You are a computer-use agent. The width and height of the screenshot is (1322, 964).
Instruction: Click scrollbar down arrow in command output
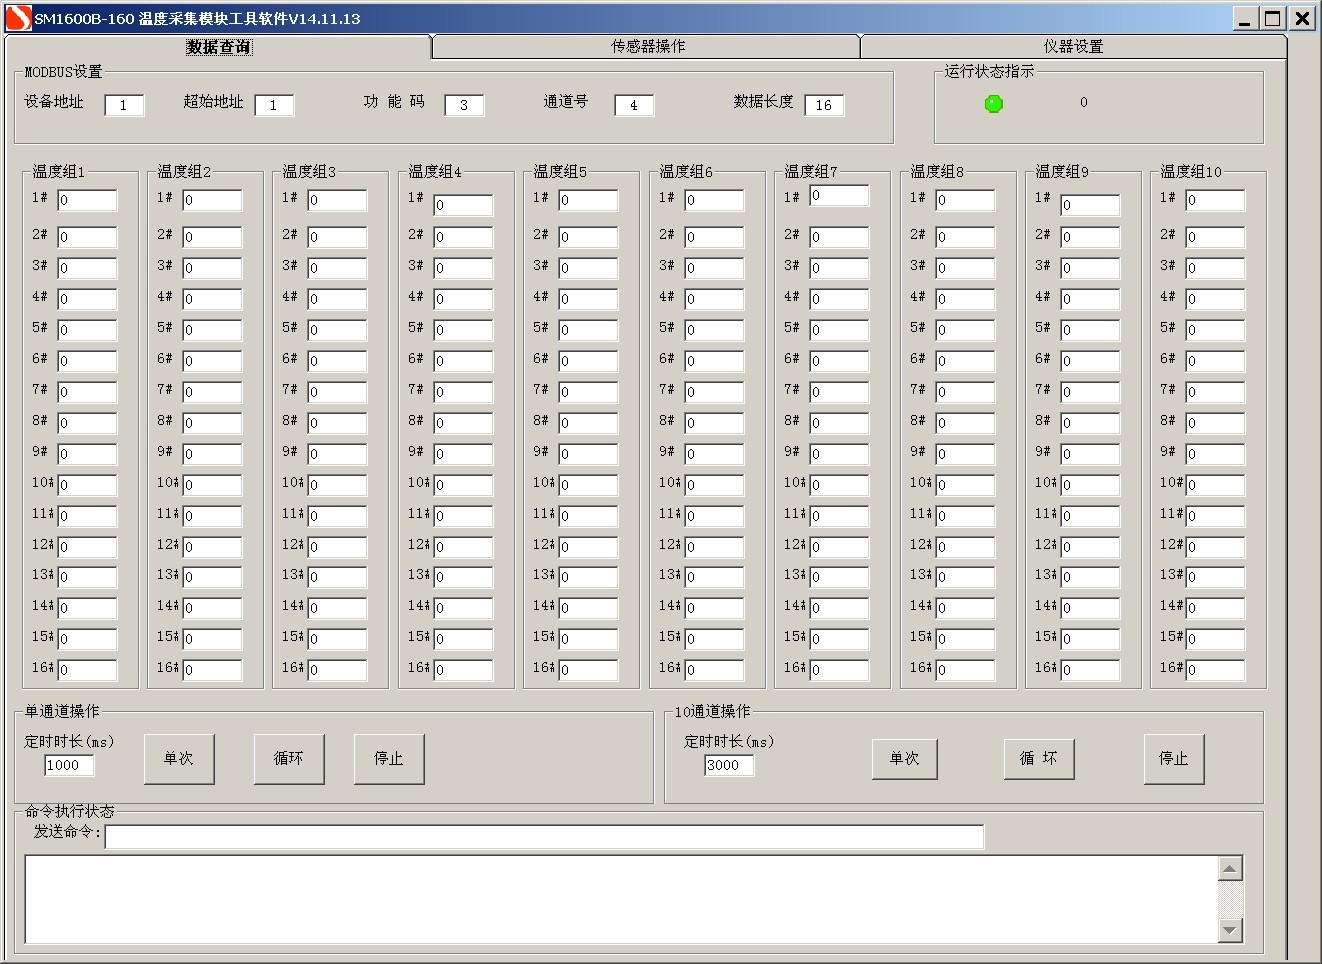tap(1230, 930)
